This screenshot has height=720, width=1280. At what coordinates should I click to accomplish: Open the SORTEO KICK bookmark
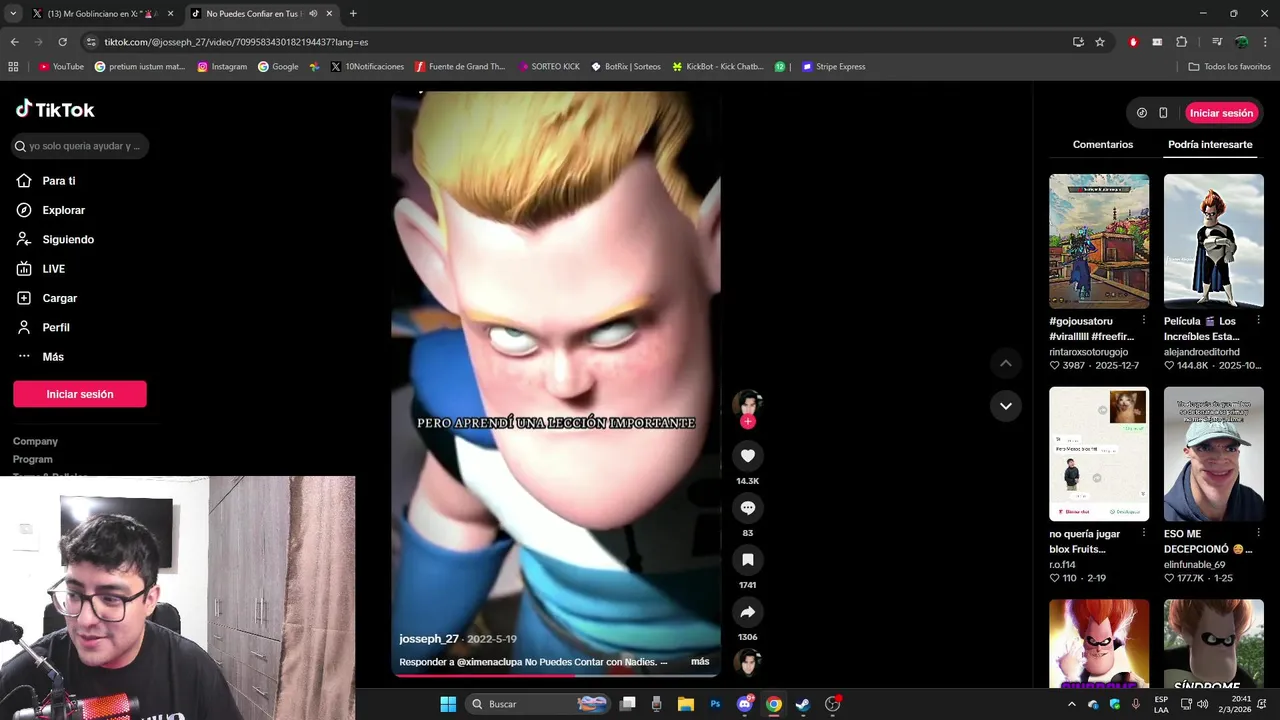click(x=549, y=67)
